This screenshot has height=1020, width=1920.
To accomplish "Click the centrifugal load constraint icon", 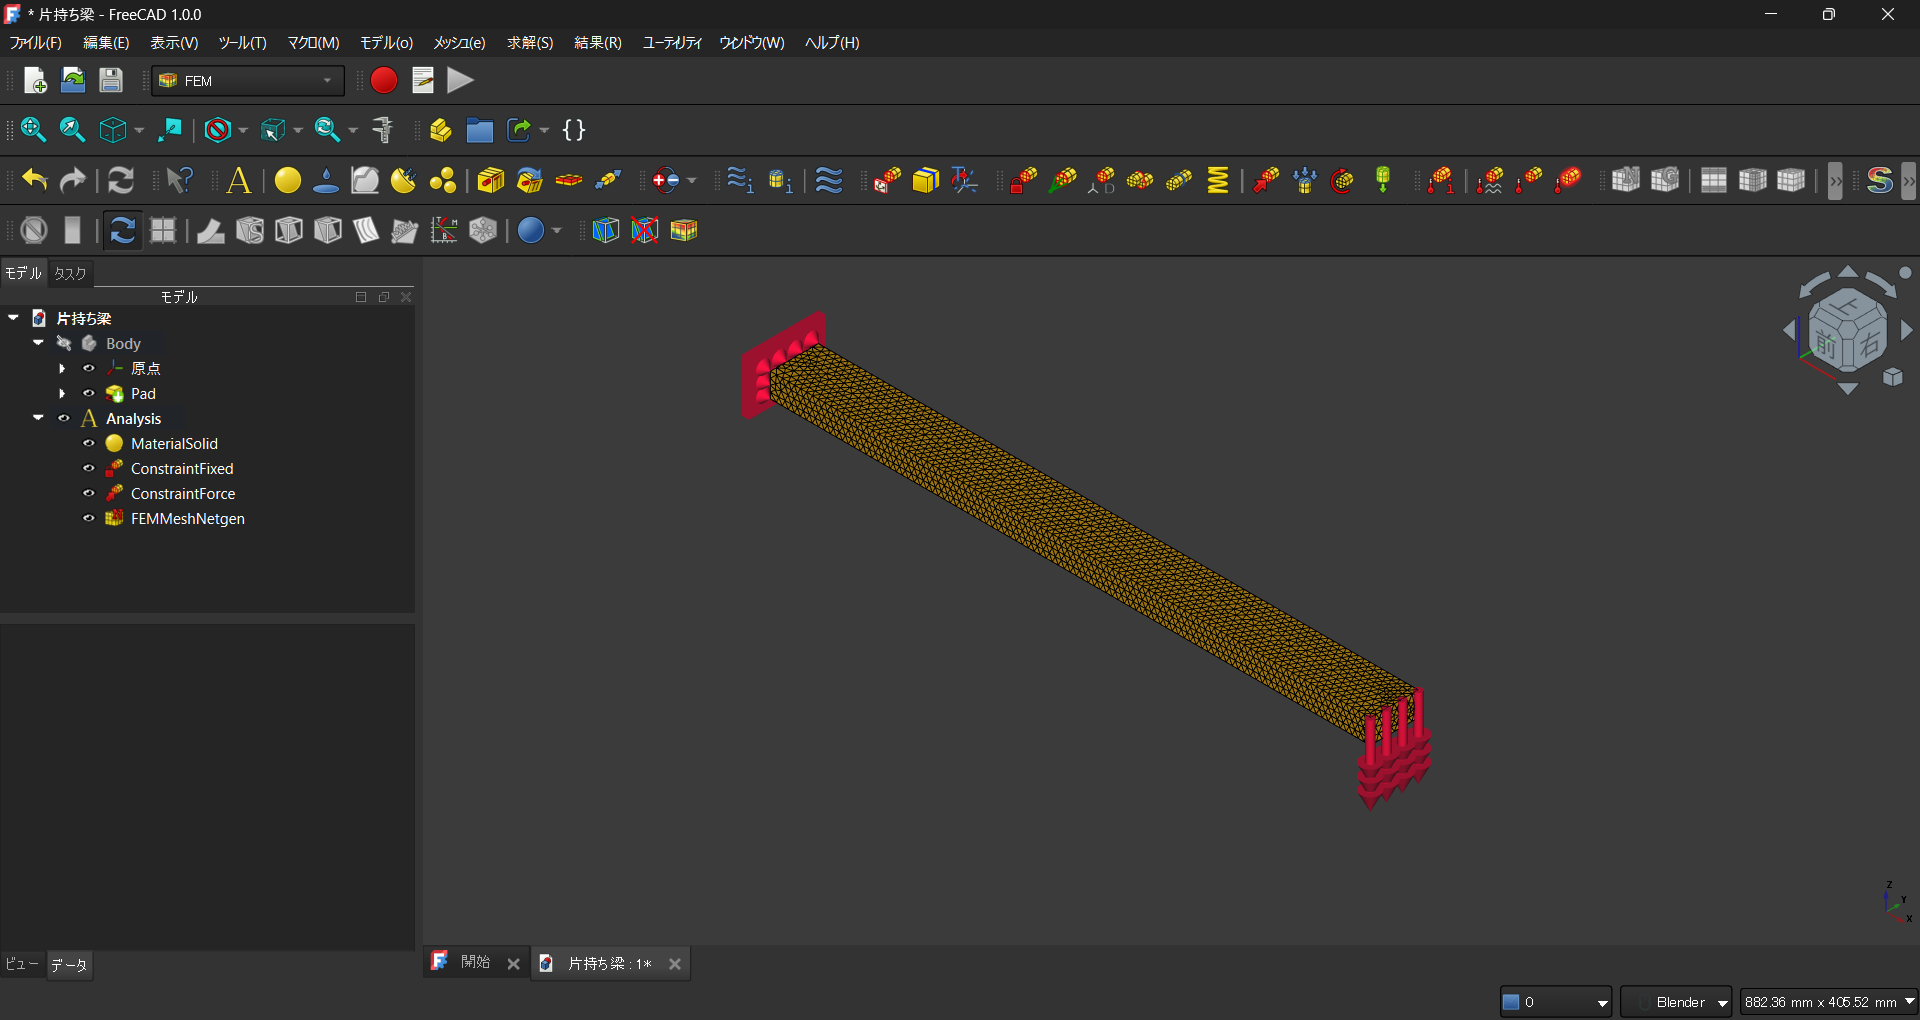I will click(x=1343, y=180).
